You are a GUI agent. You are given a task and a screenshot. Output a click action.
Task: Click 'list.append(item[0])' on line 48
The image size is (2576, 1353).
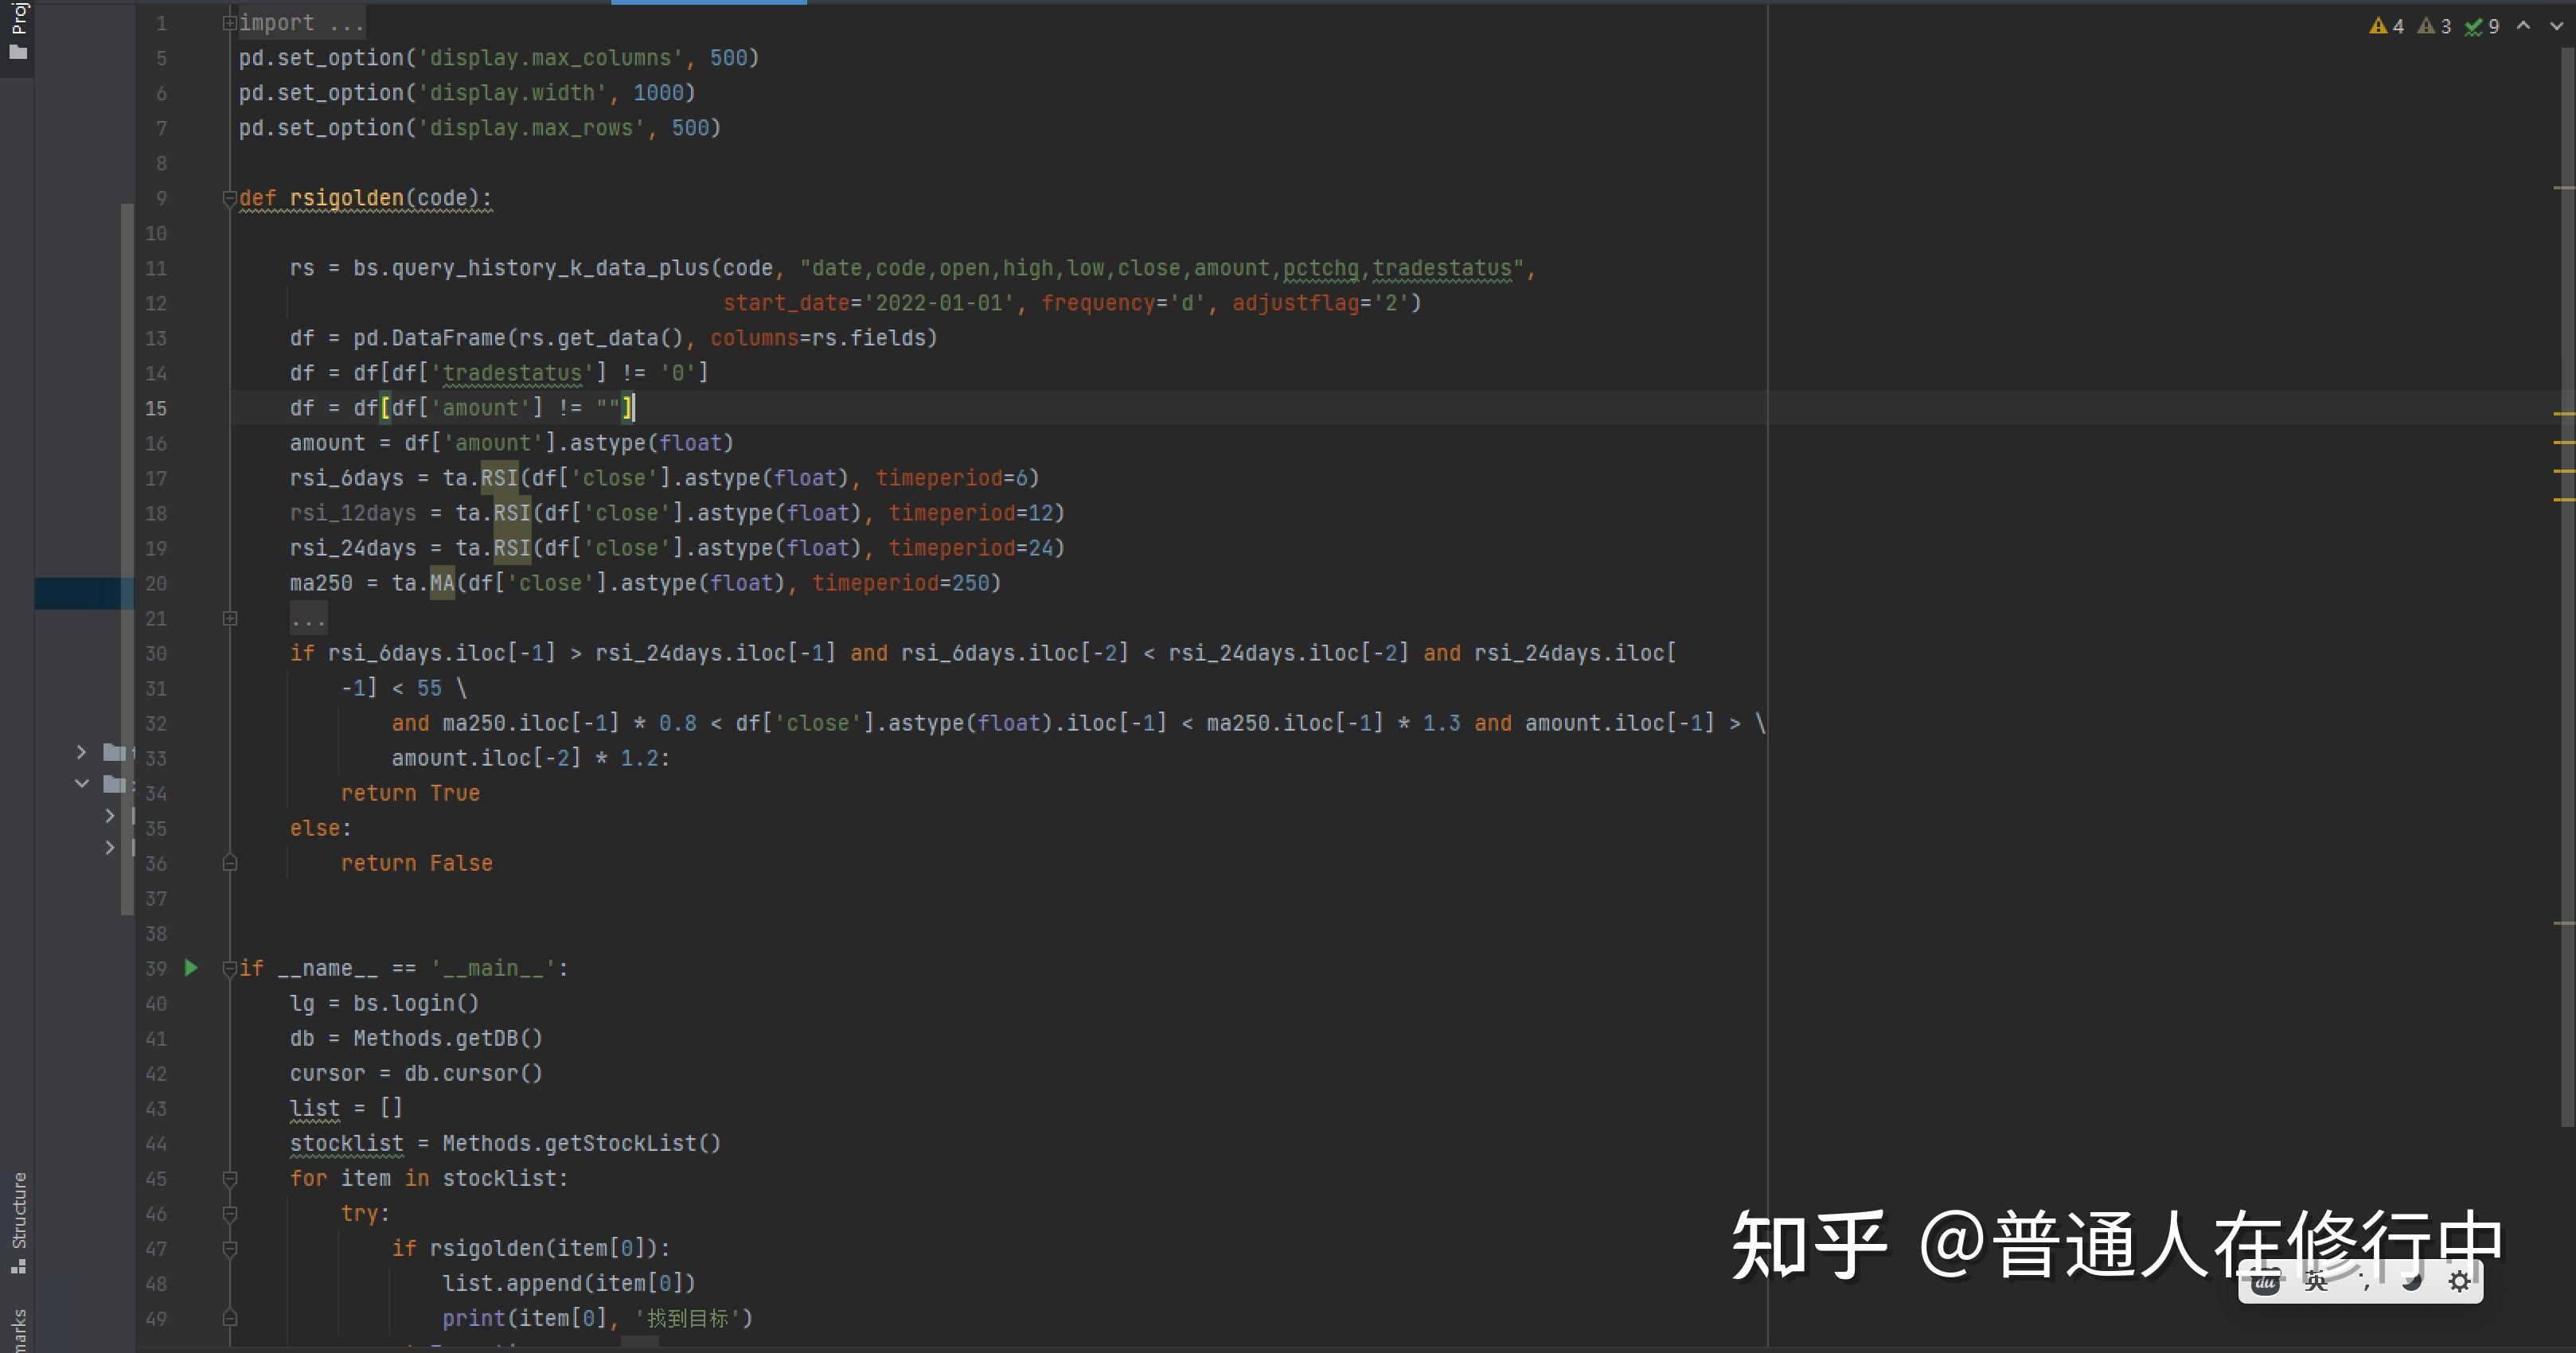pos(568,1283)
